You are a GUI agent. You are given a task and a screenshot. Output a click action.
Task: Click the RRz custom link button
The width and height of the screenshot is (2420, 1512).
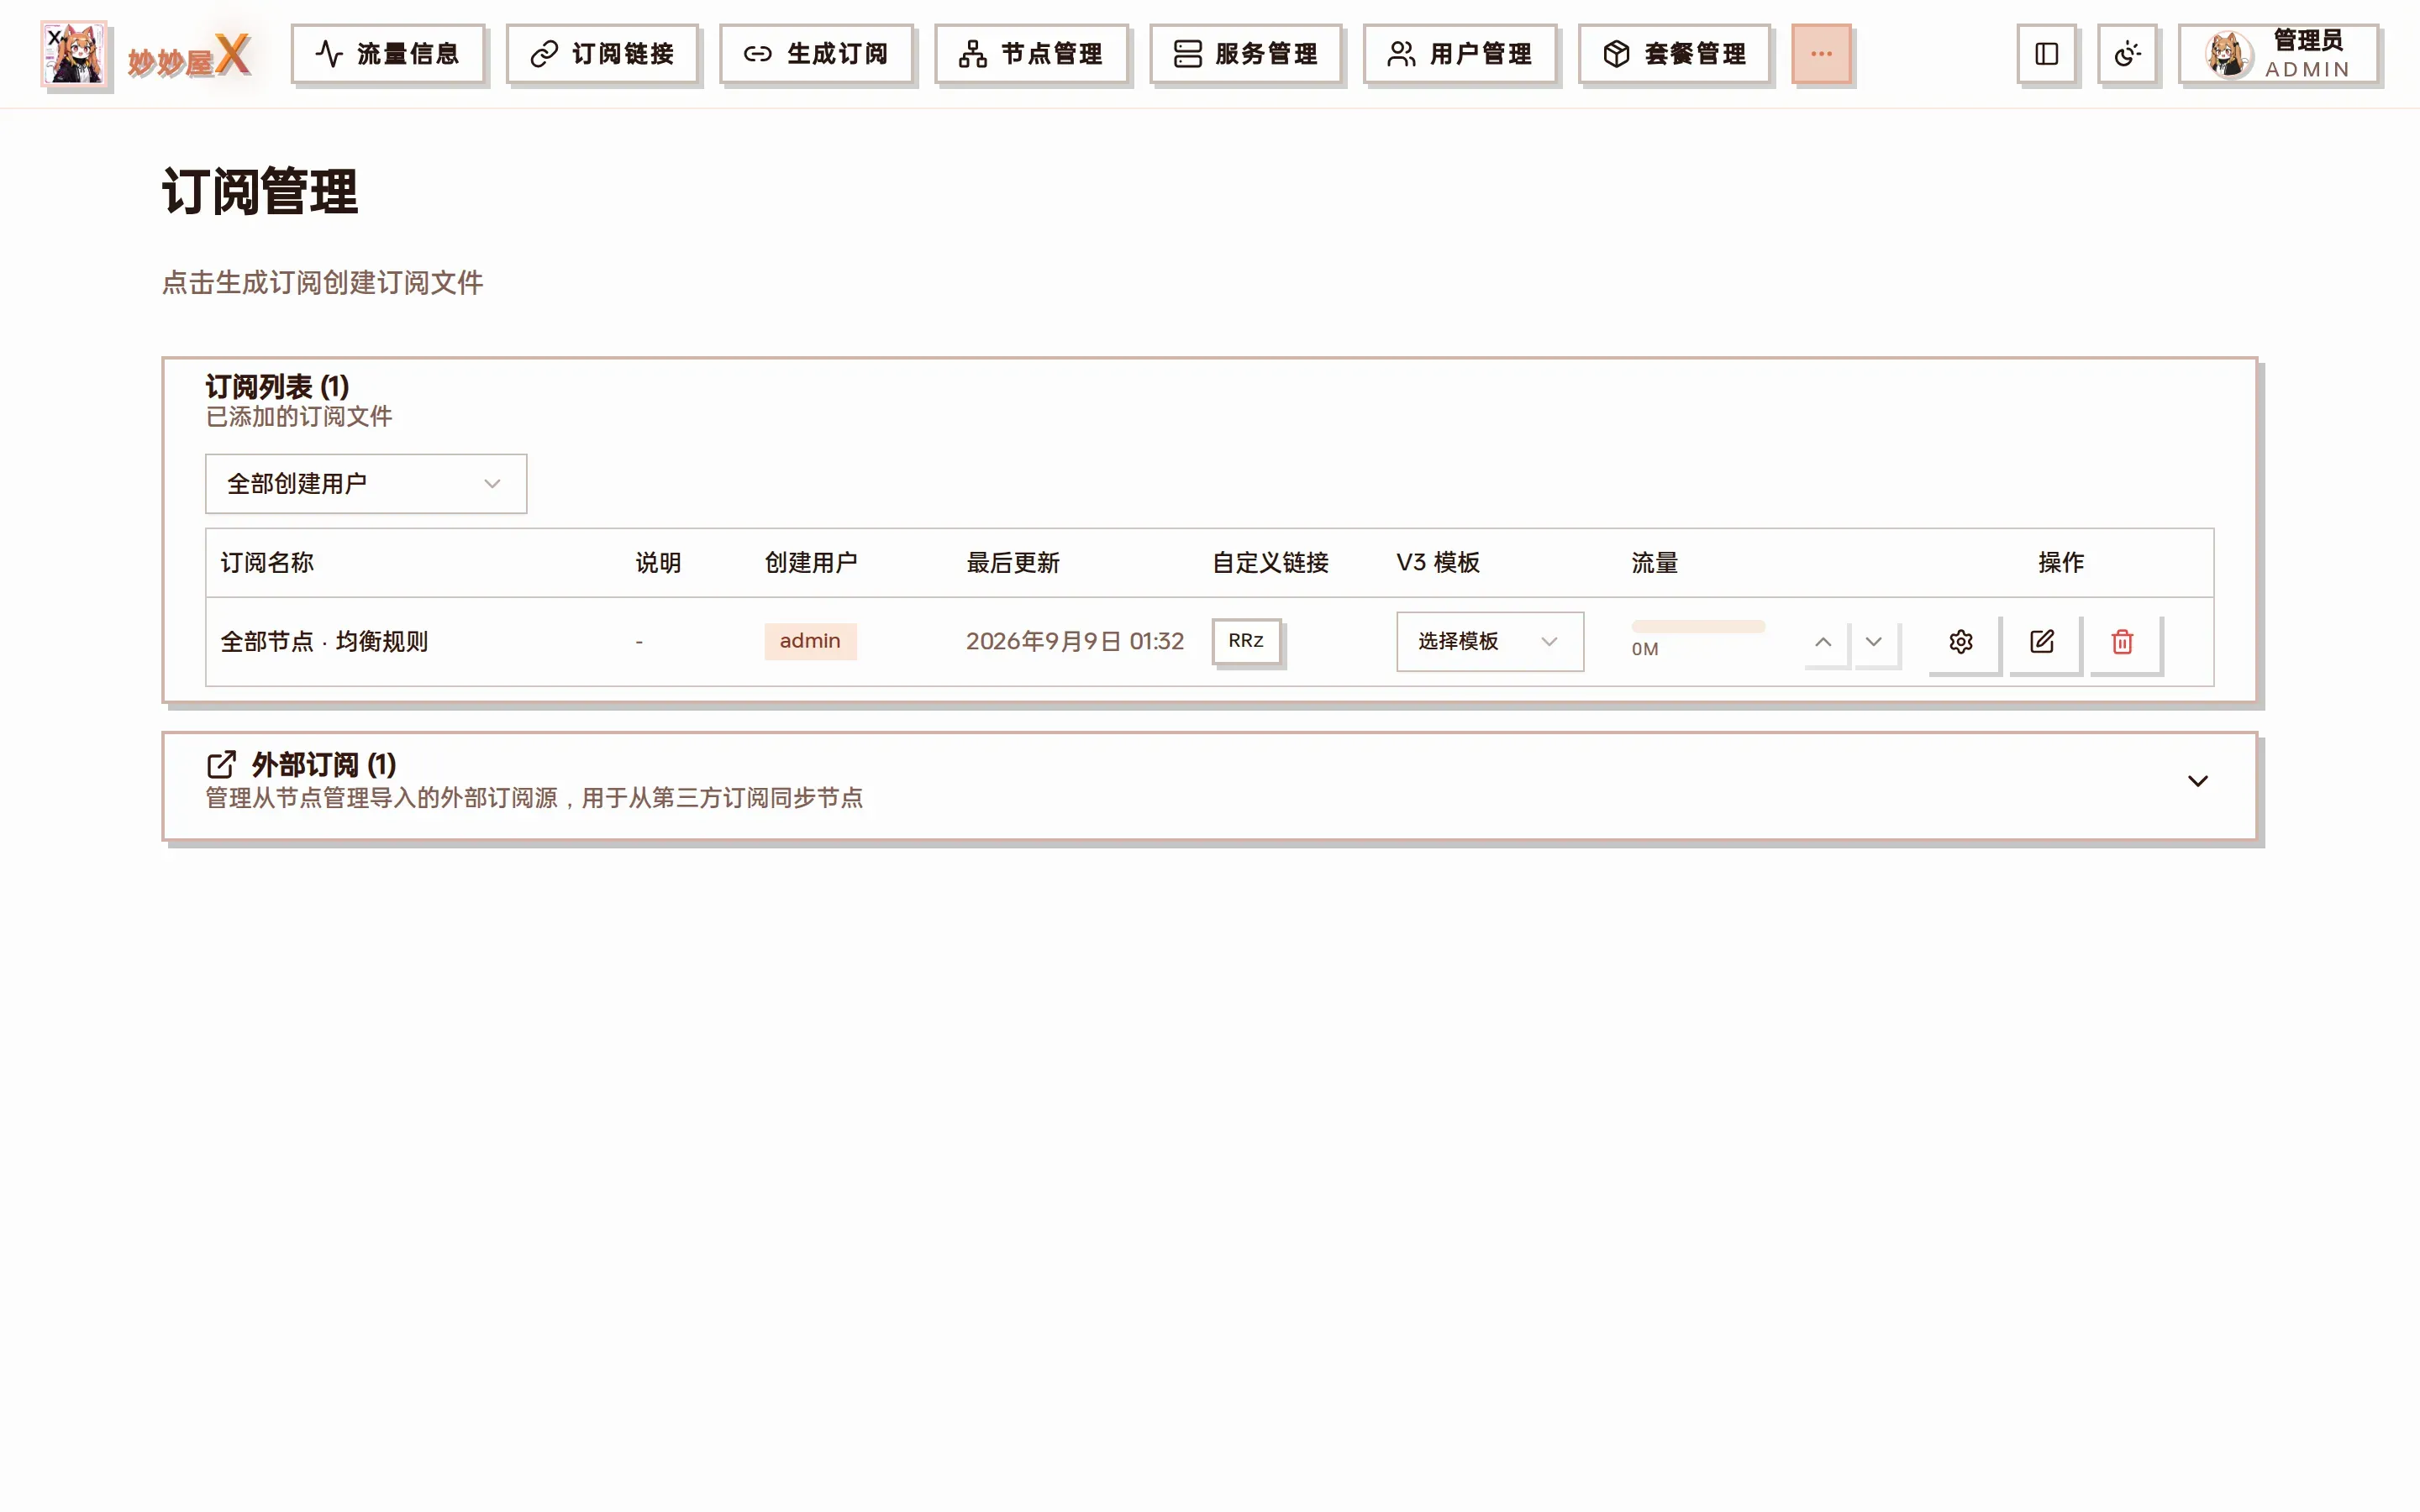[1246, 641]
